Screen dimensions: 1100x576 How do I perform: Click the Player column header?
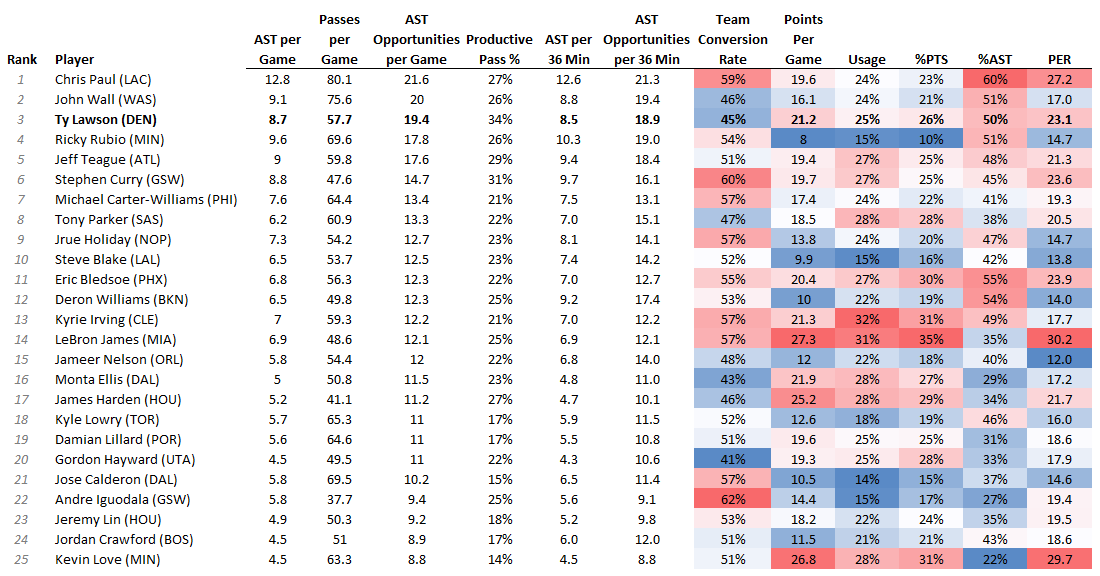[75, 60]
